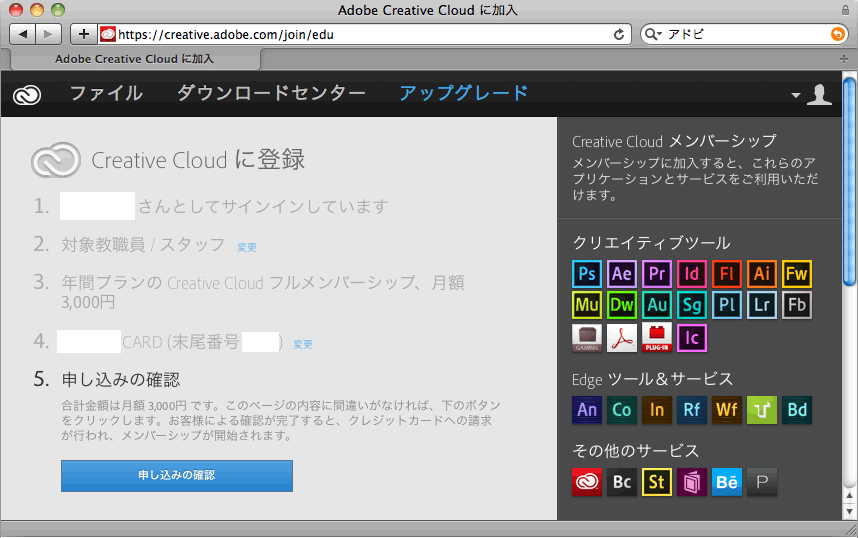
Task: Select the Muse (Mu) icon
Action: click(587, 305)
